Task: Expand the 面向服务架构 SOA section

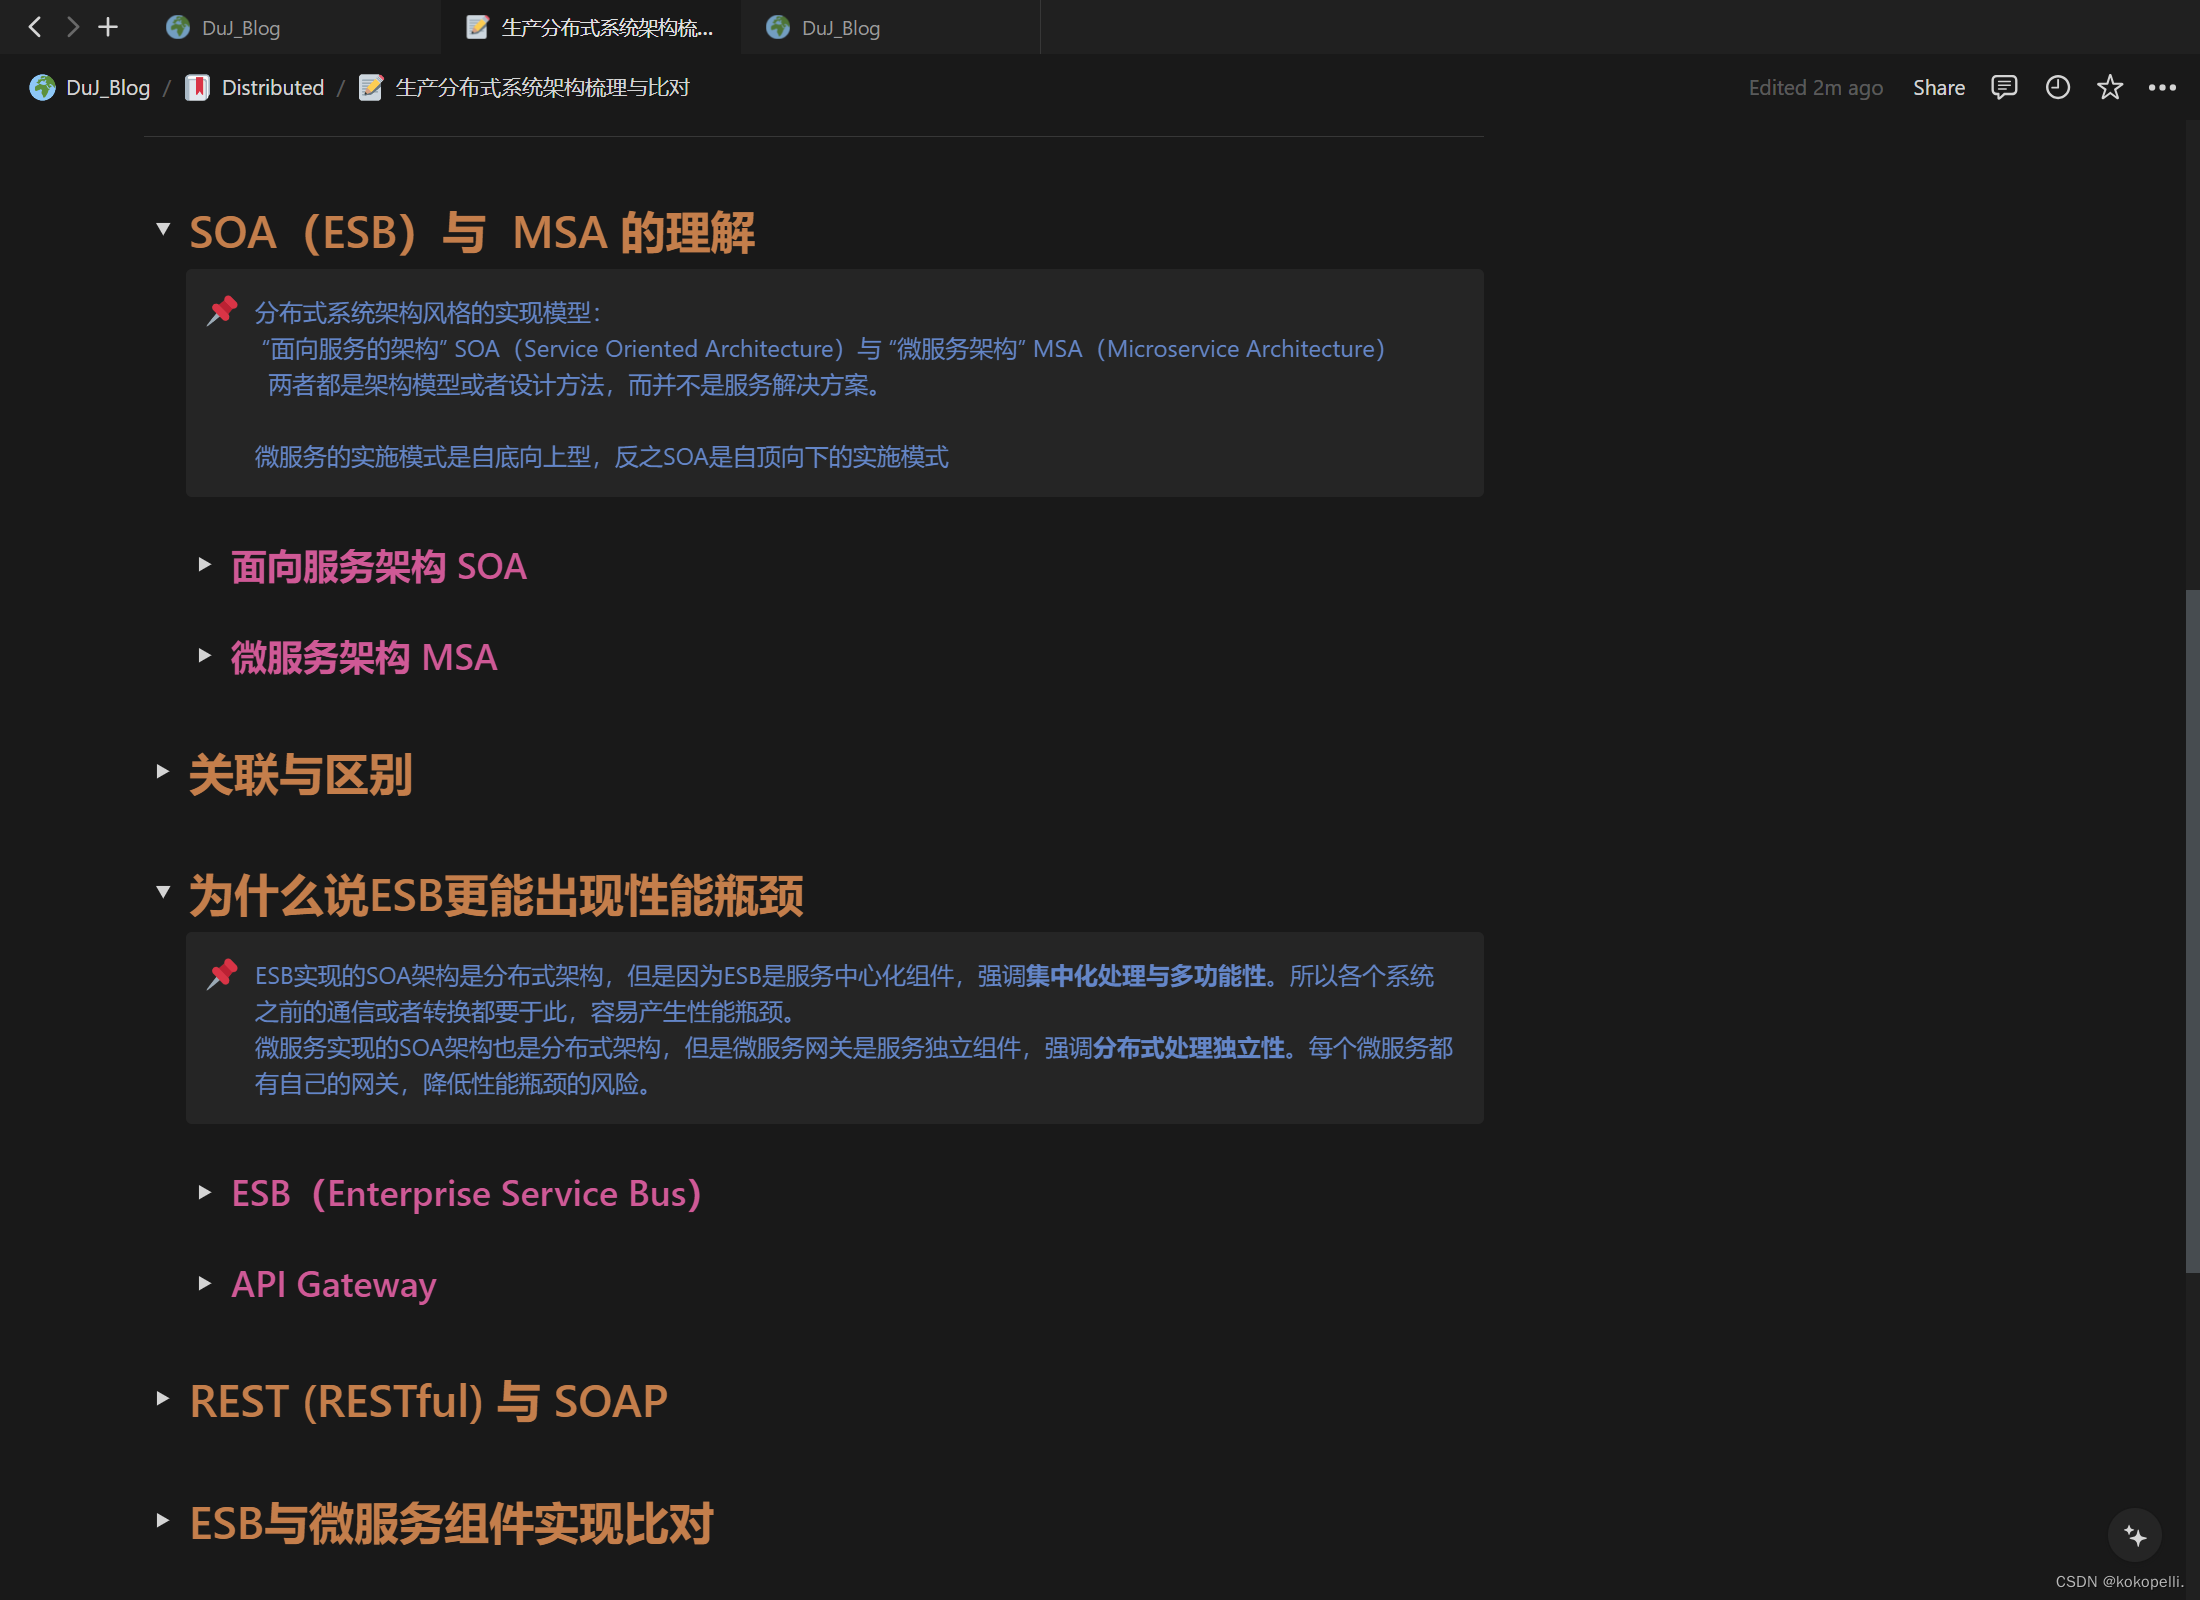Action: pyautogui.click(x=205, y=565)
